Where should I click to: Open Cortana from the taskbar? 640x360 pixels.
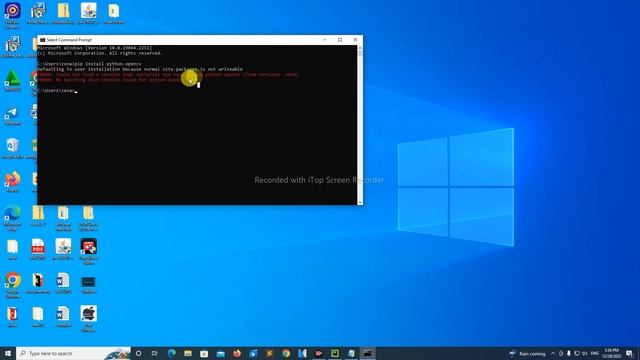[138, 353]
